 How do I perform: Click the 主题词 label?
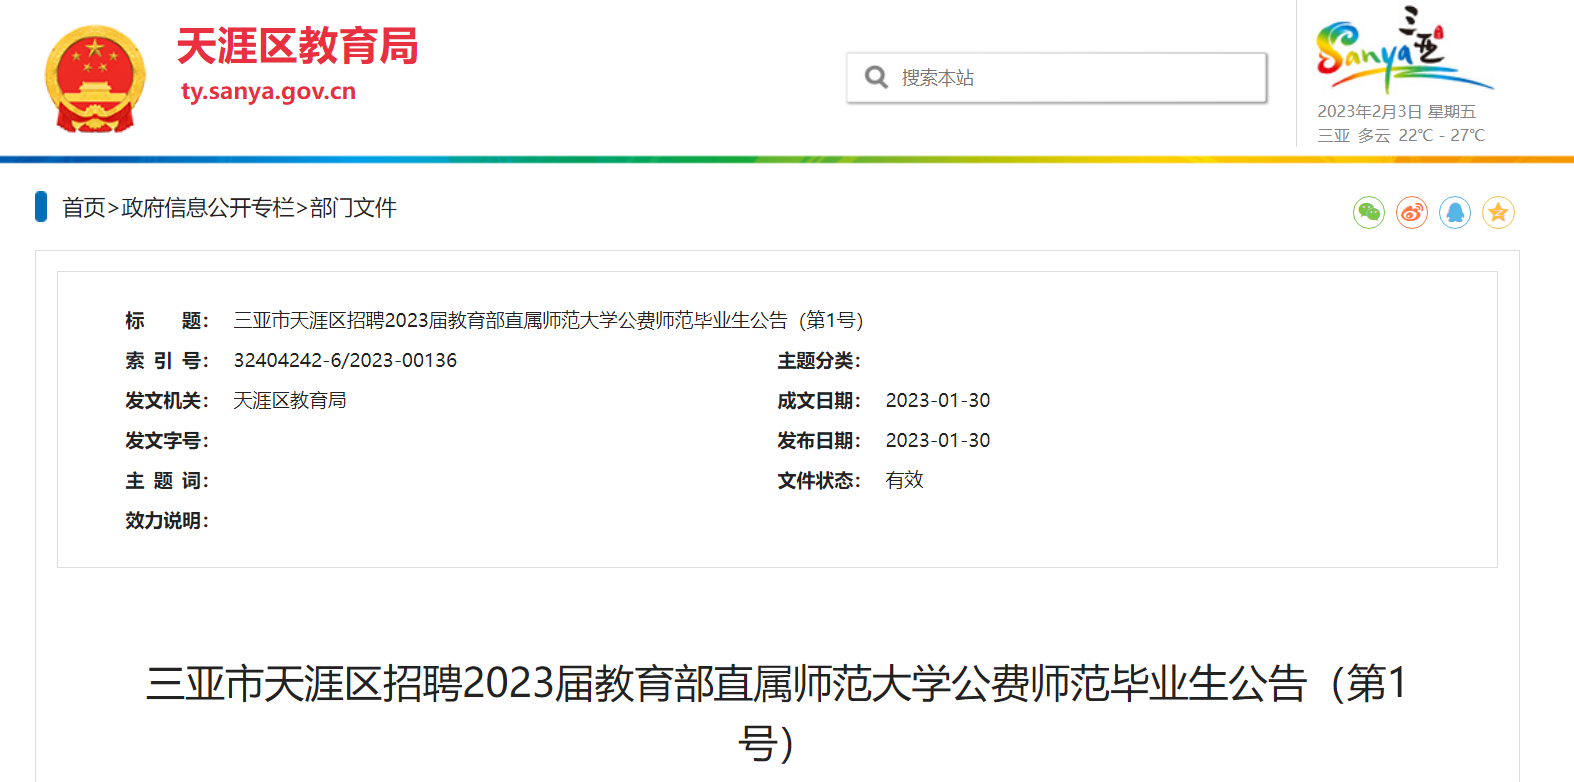point(167,480)
